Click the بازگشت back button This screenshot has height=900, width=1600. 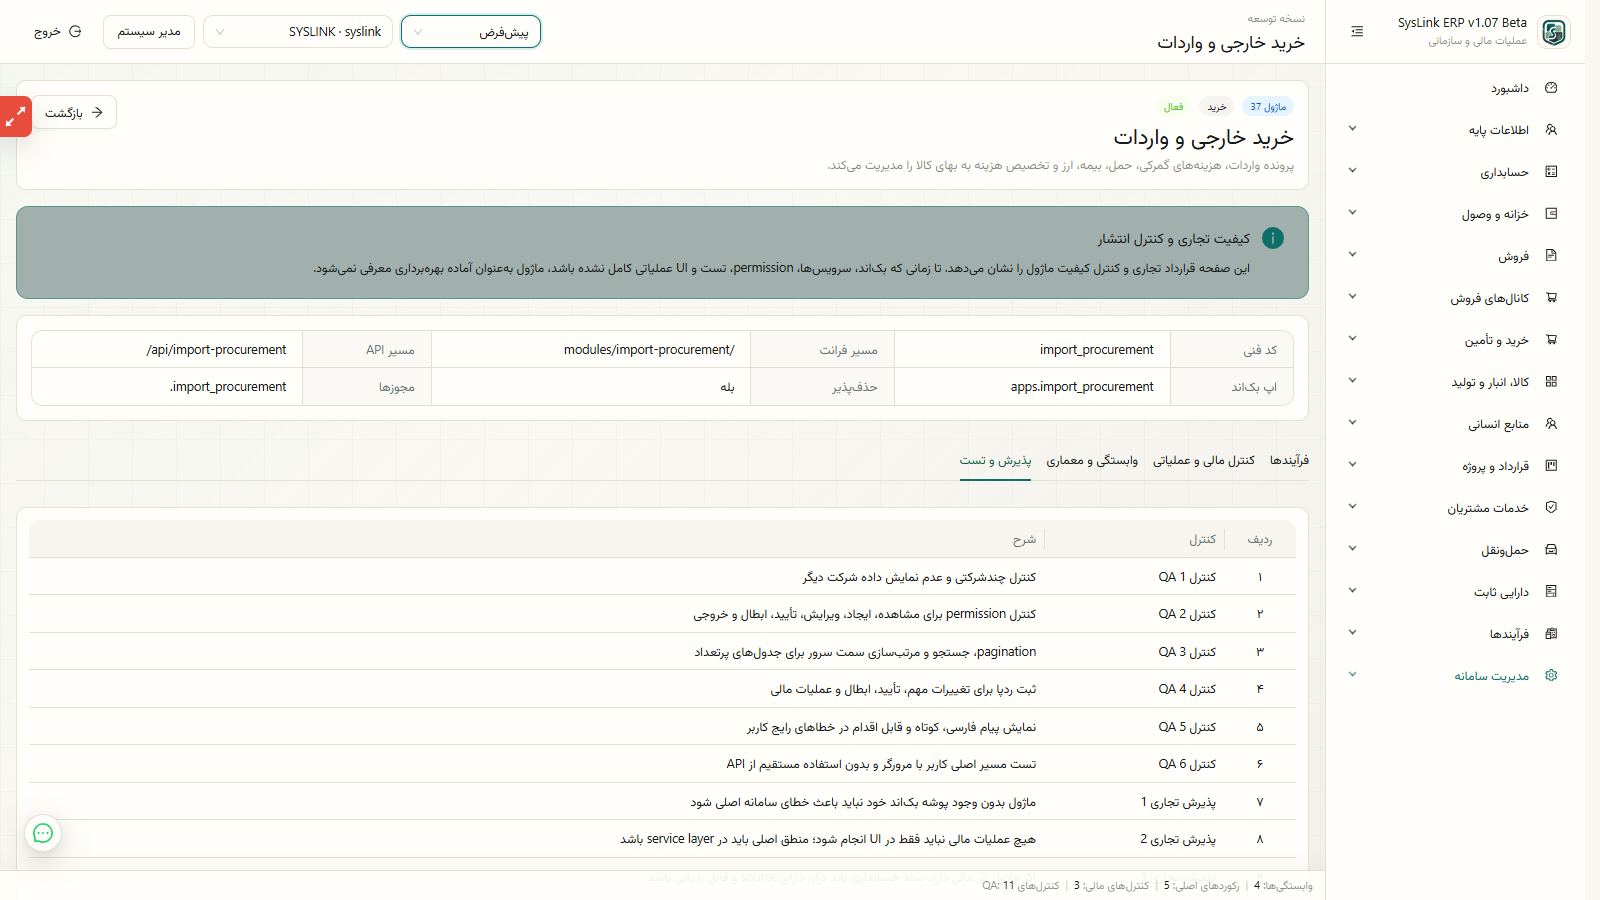[x=74, y=113]
